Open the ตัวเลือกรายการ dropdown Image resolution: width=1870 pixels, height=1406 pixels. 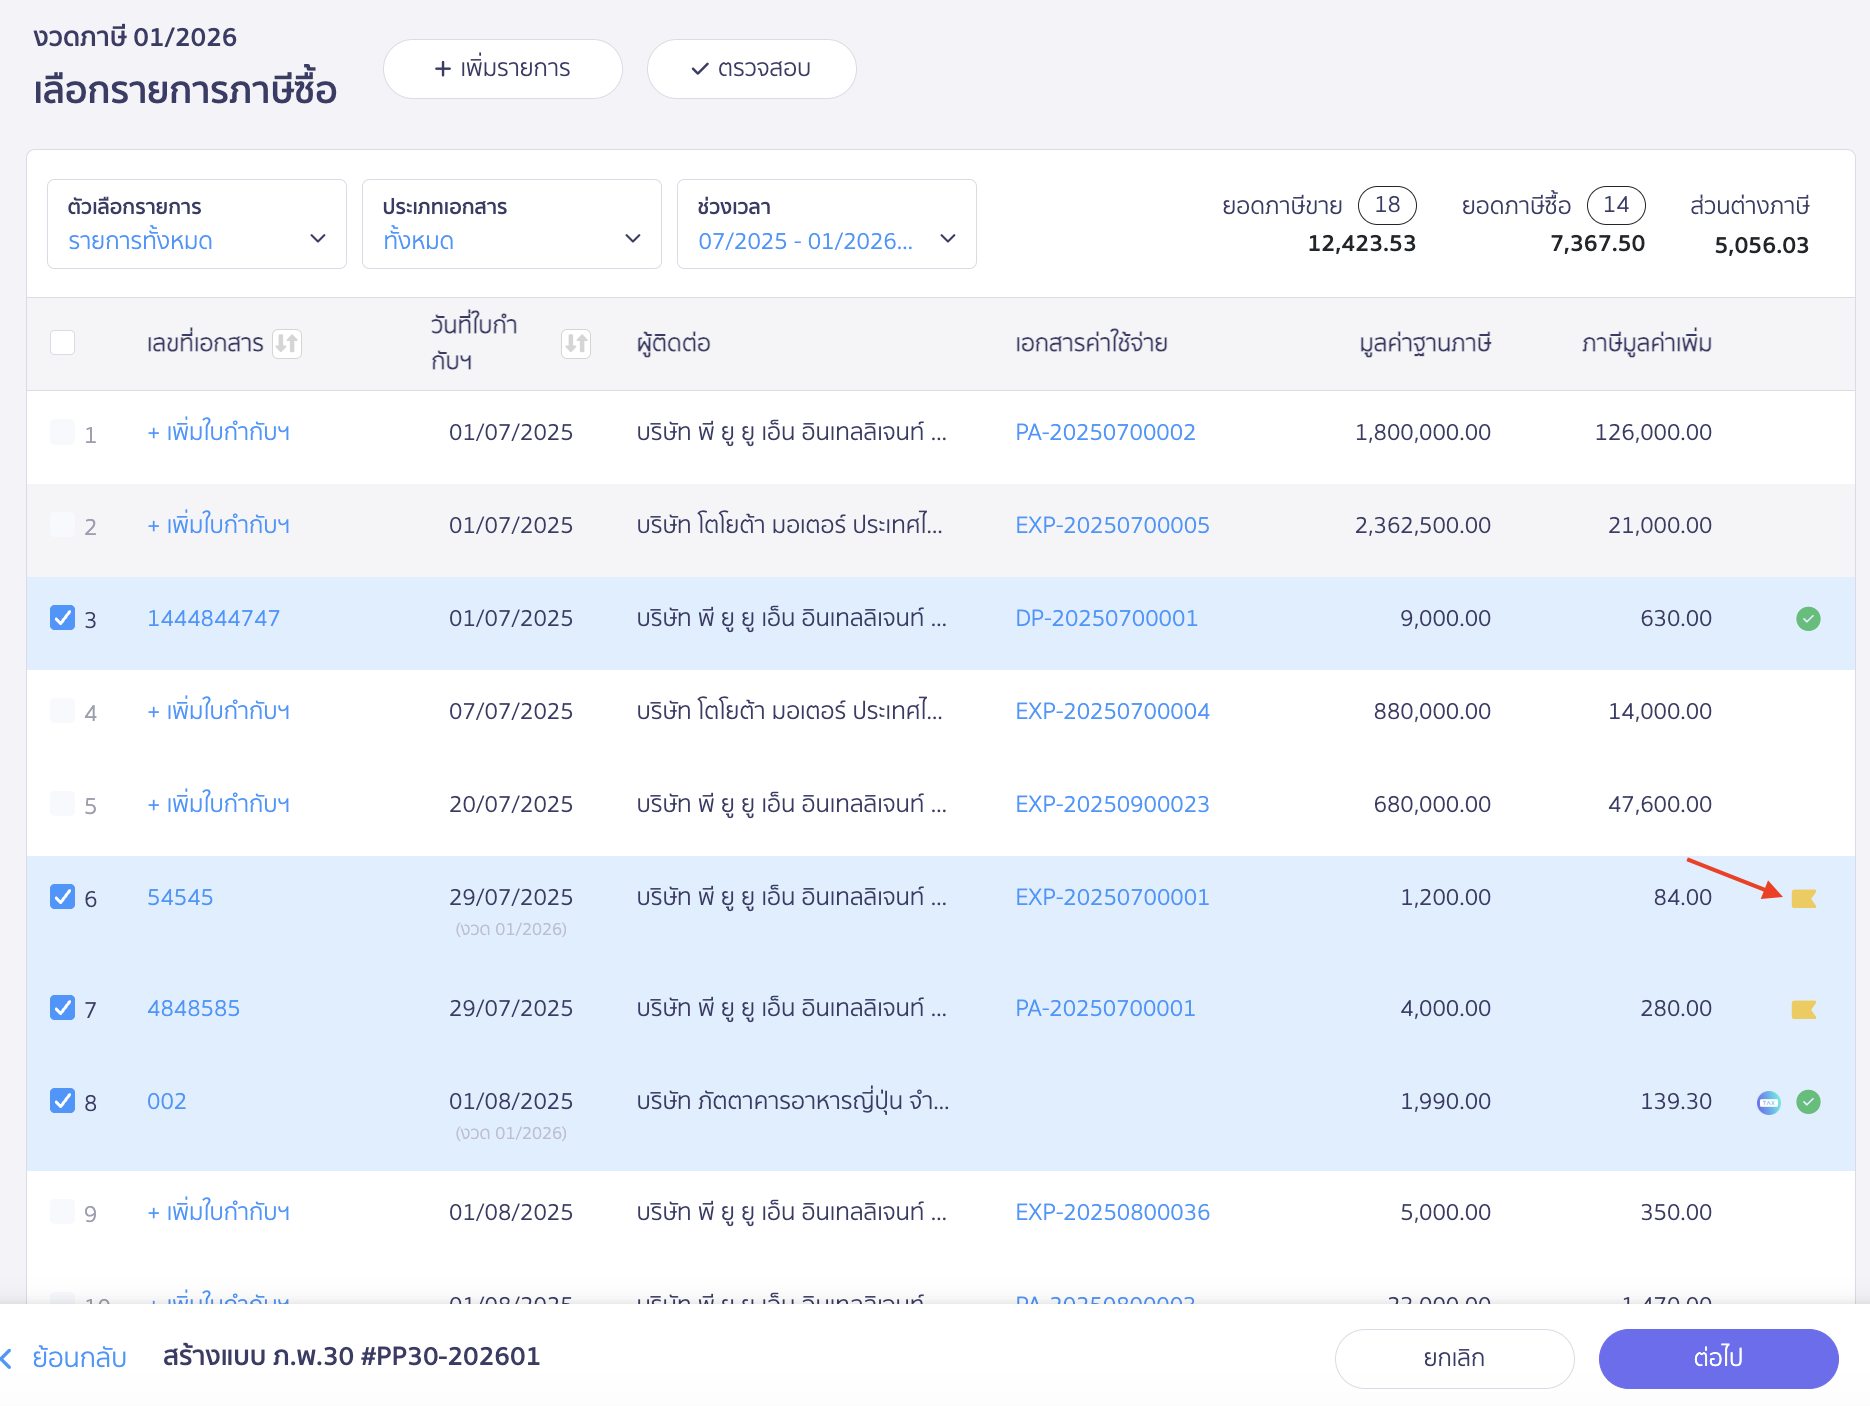(197, 224)
